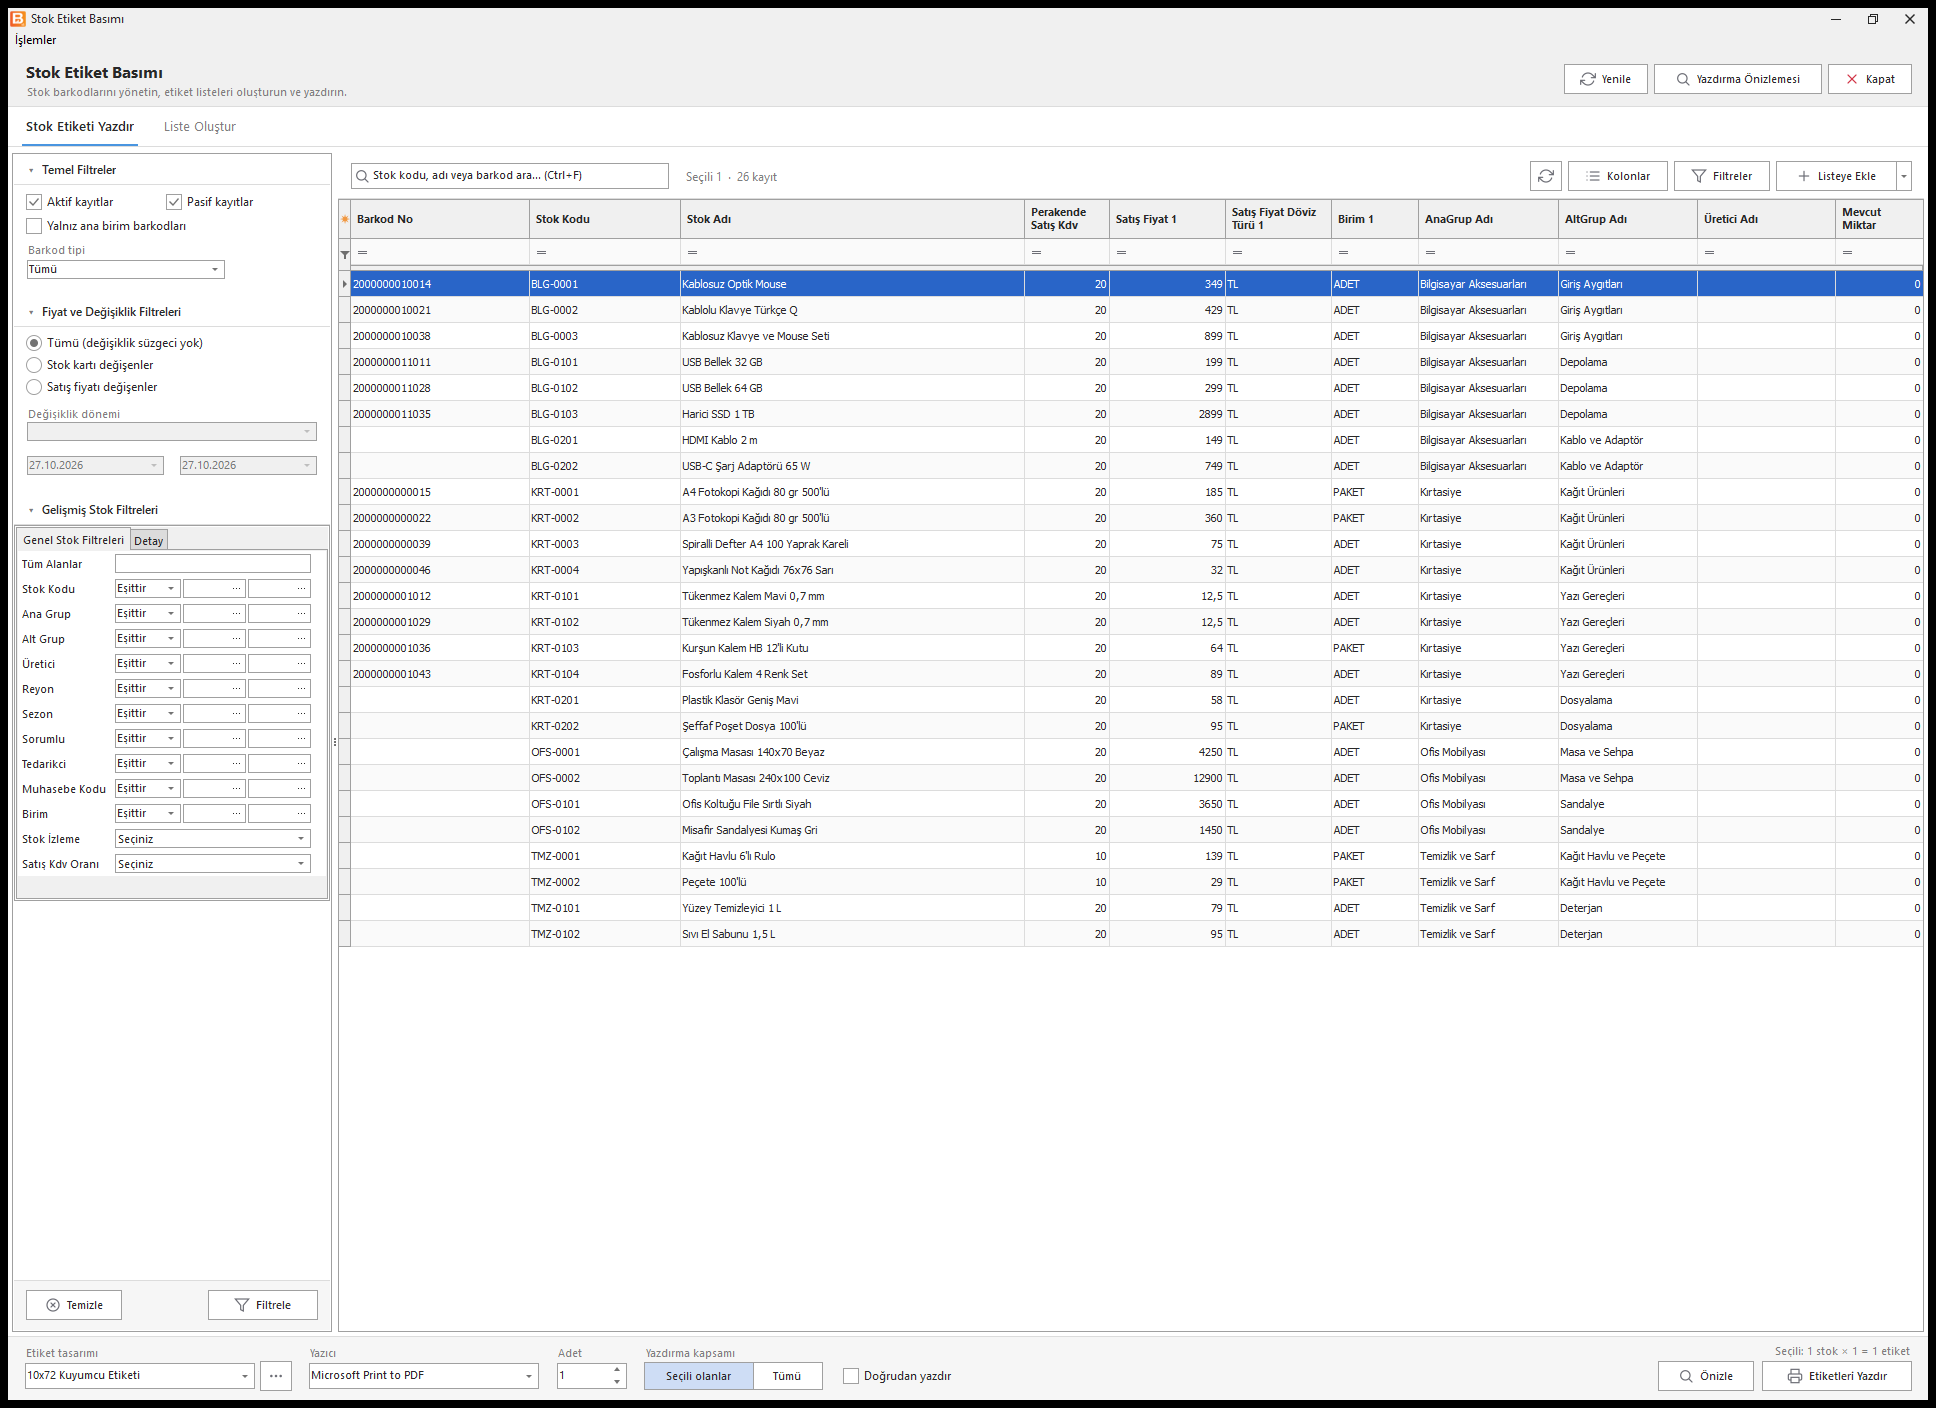Image resolution: width=1936 pixels, height=1408 pixels.
Task: Click the Kapat button
Action: 1869,79
